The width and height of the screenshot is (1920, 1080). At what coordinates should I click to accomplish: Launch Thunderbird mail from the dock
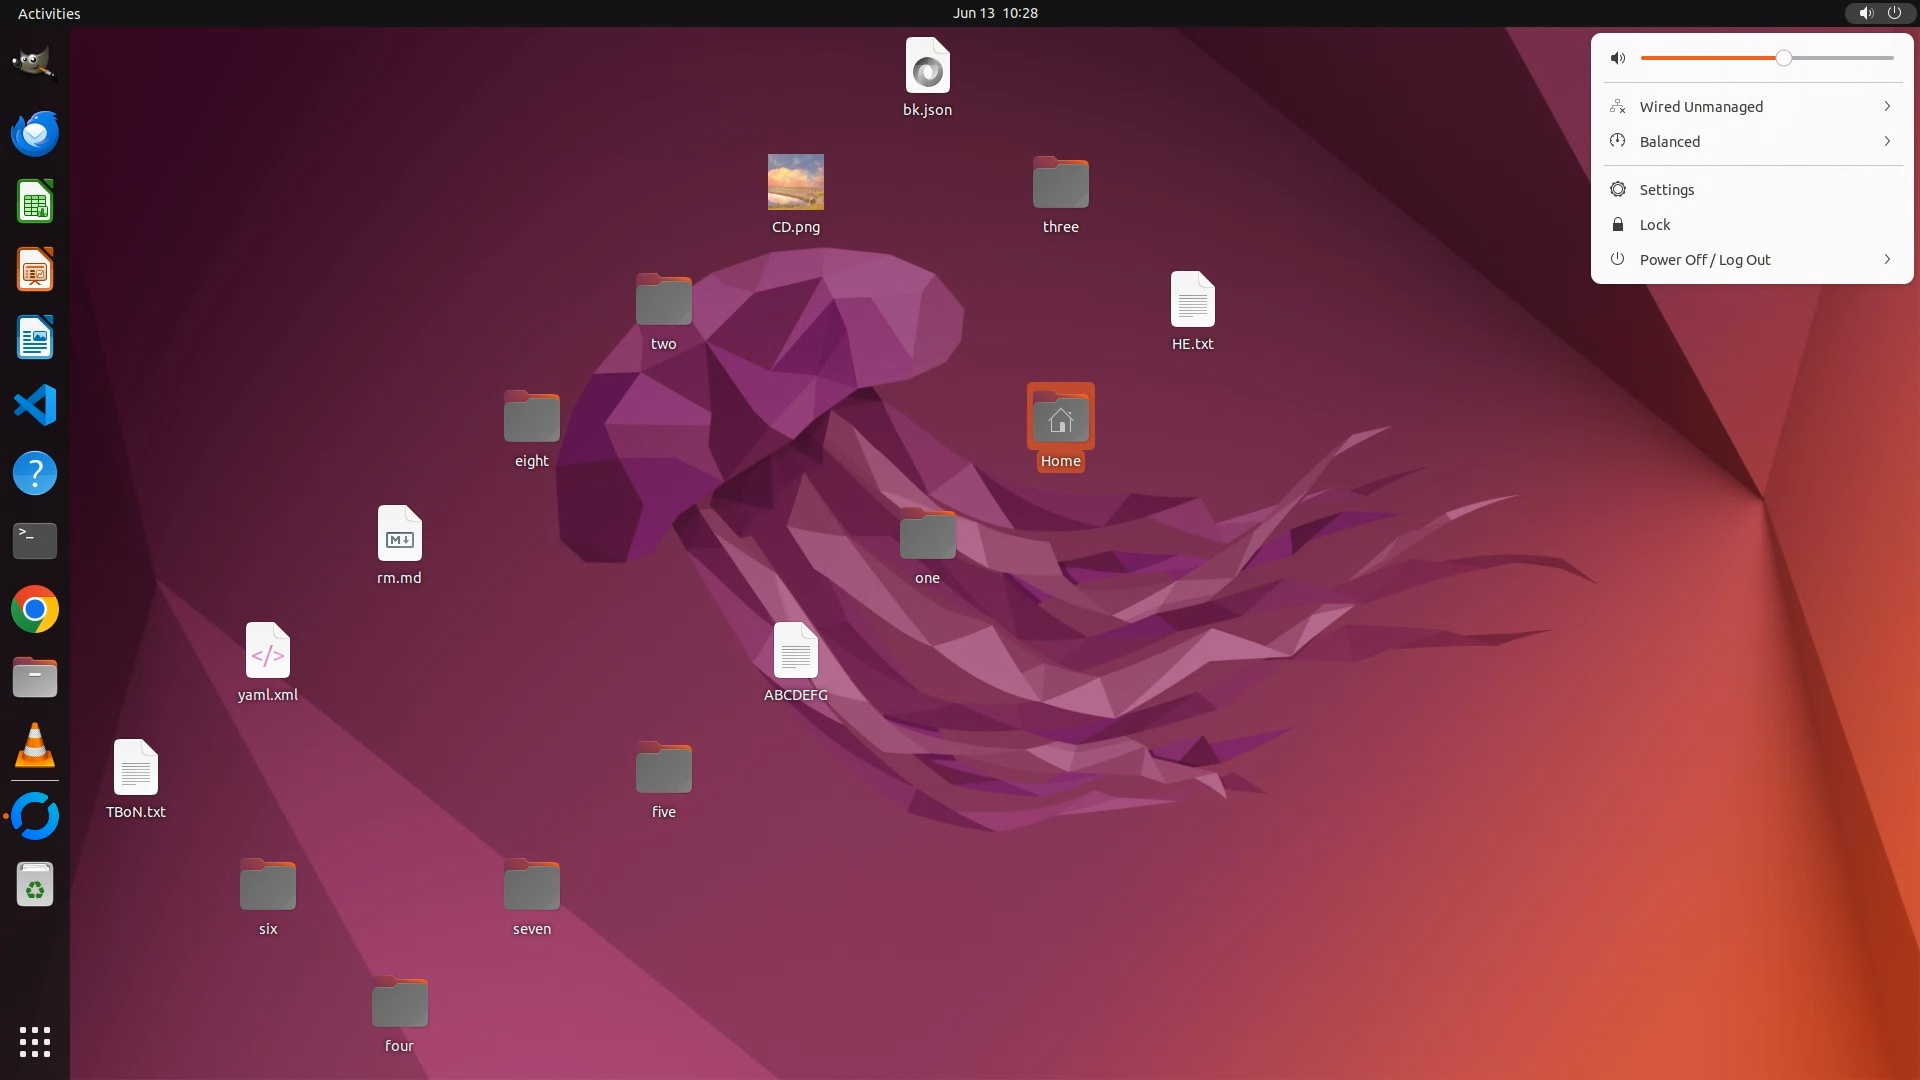[35, 133]
